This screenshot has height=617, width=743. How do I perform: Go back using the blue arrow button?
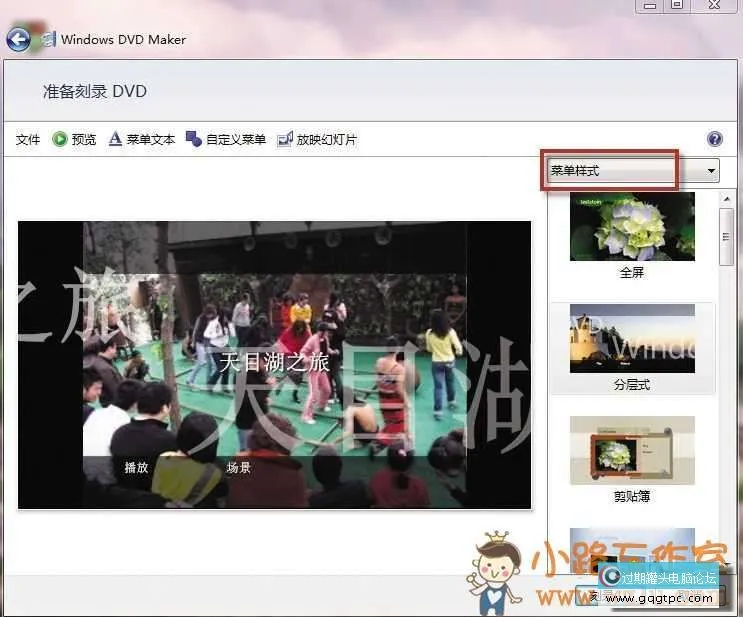18,40
